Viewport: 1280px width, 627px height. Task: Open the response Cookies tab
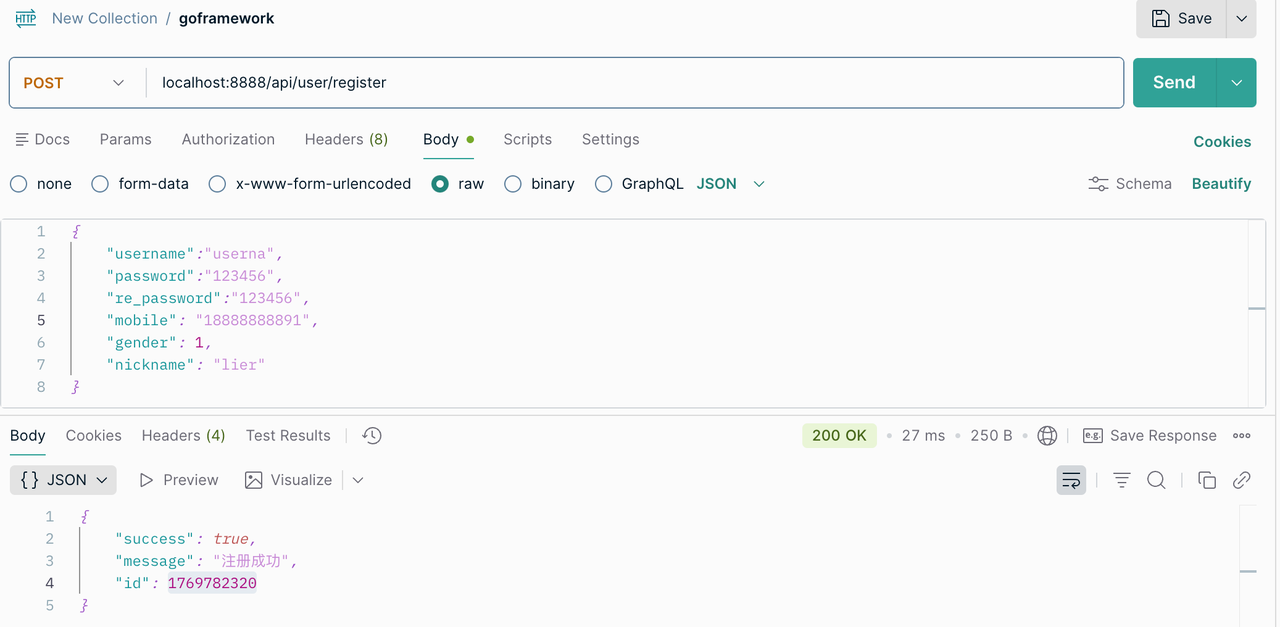[94, 435]
